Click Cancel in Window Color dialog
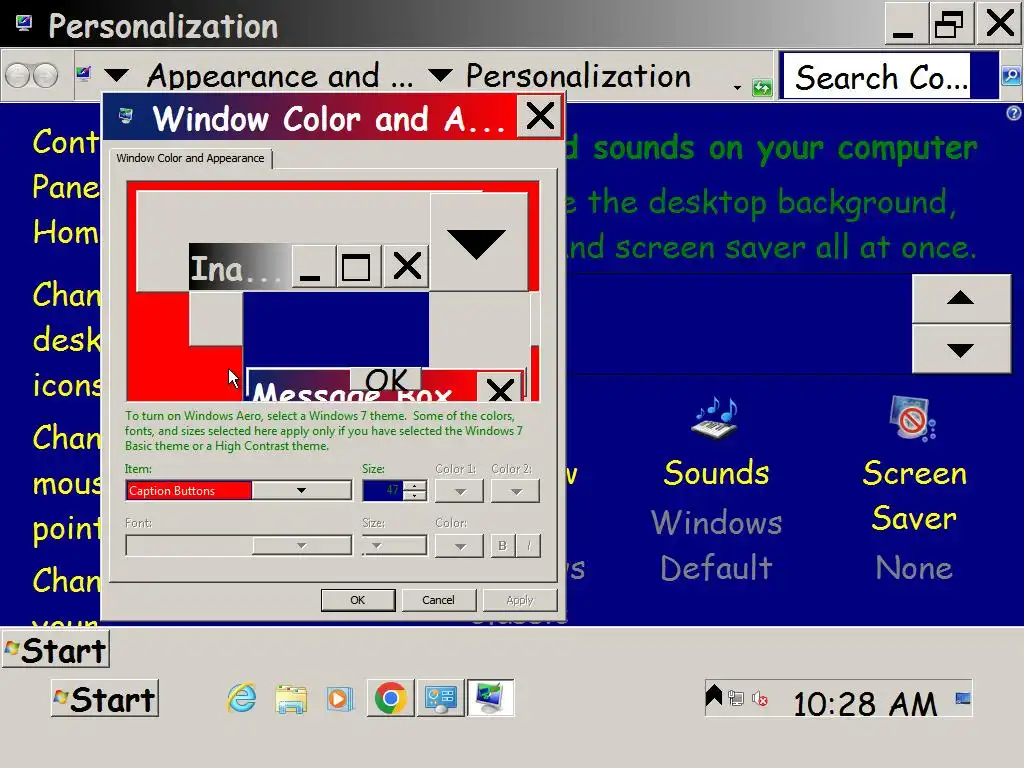Image resolution: width=1024 pixels, height=768 pixels. point(438,600)
